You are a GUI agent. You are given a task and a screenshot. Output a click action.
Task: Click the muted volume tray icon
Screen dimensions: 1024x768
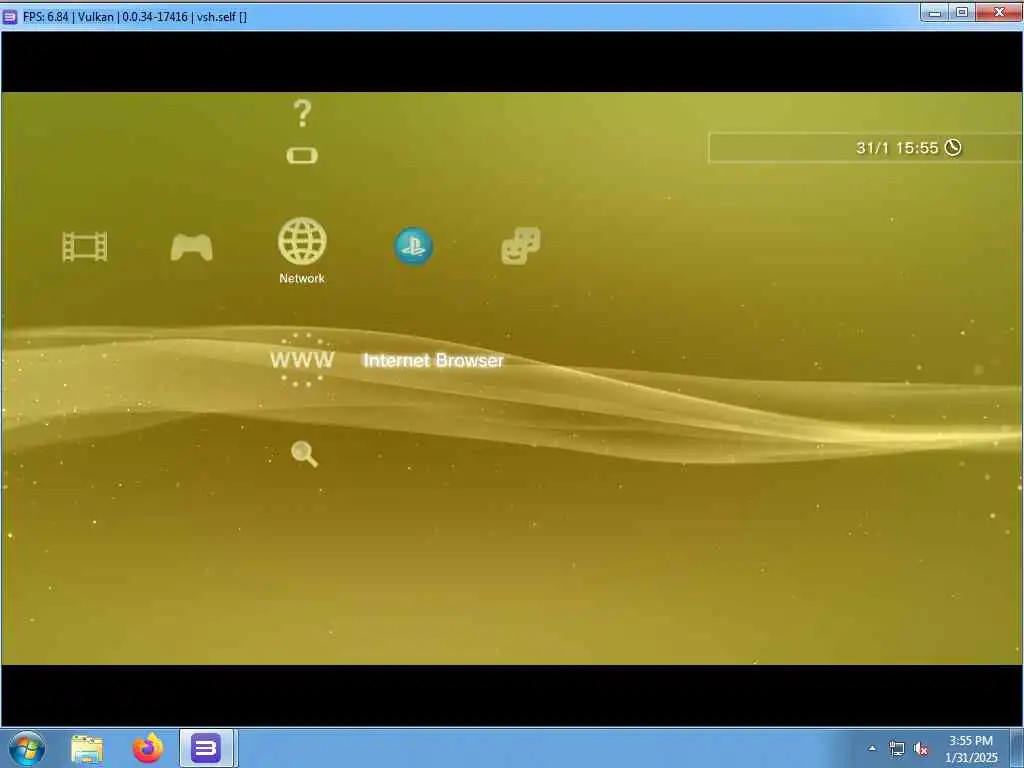click(921, 748)
